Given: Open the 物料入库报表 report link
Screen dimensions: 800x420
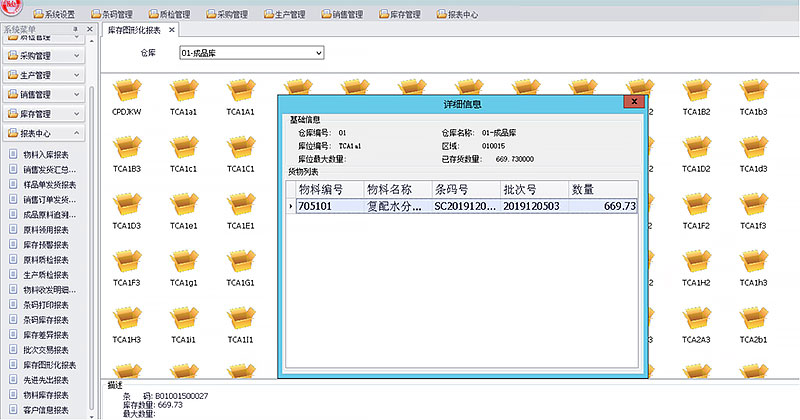Looking at the screenshot, I should tap(45, 155).
